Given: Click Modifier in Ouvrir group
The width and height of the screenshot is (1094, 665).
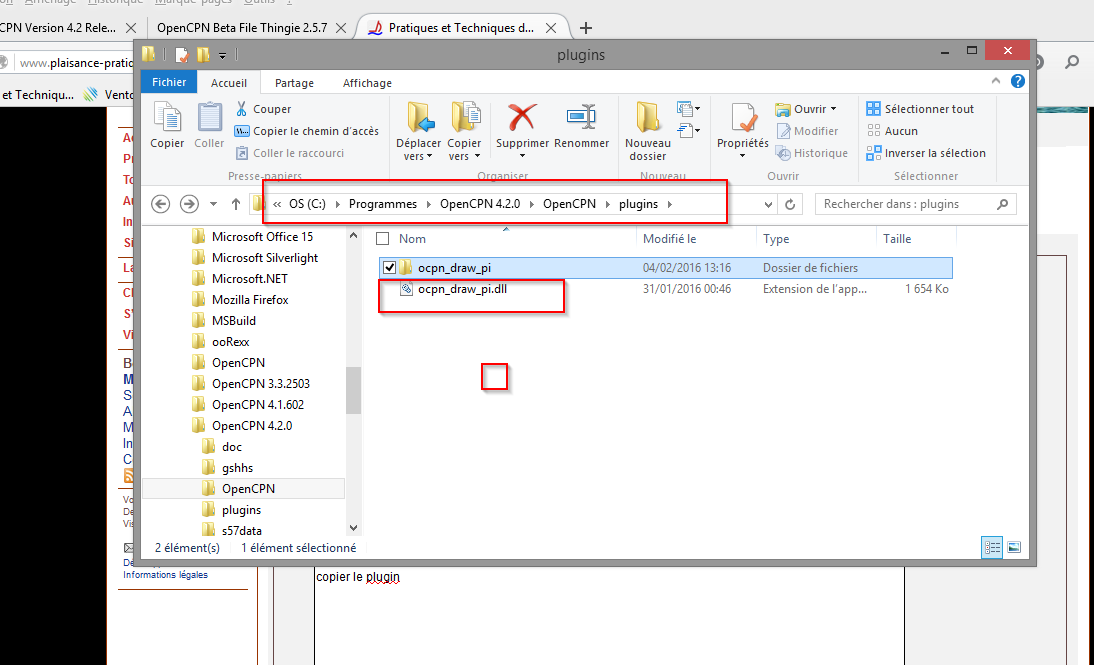Looking at the screenshot, I should (807, 130).
